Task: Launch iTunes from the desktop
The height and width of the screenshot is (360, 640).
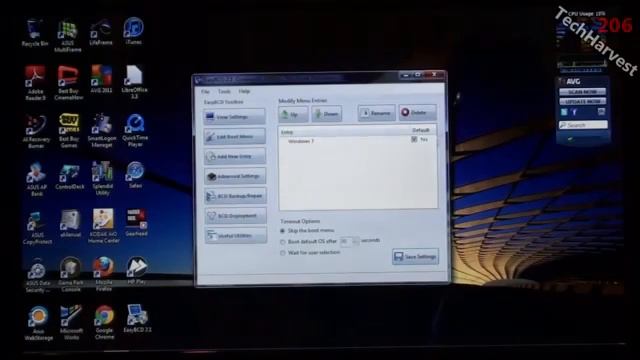Action: 133,31
